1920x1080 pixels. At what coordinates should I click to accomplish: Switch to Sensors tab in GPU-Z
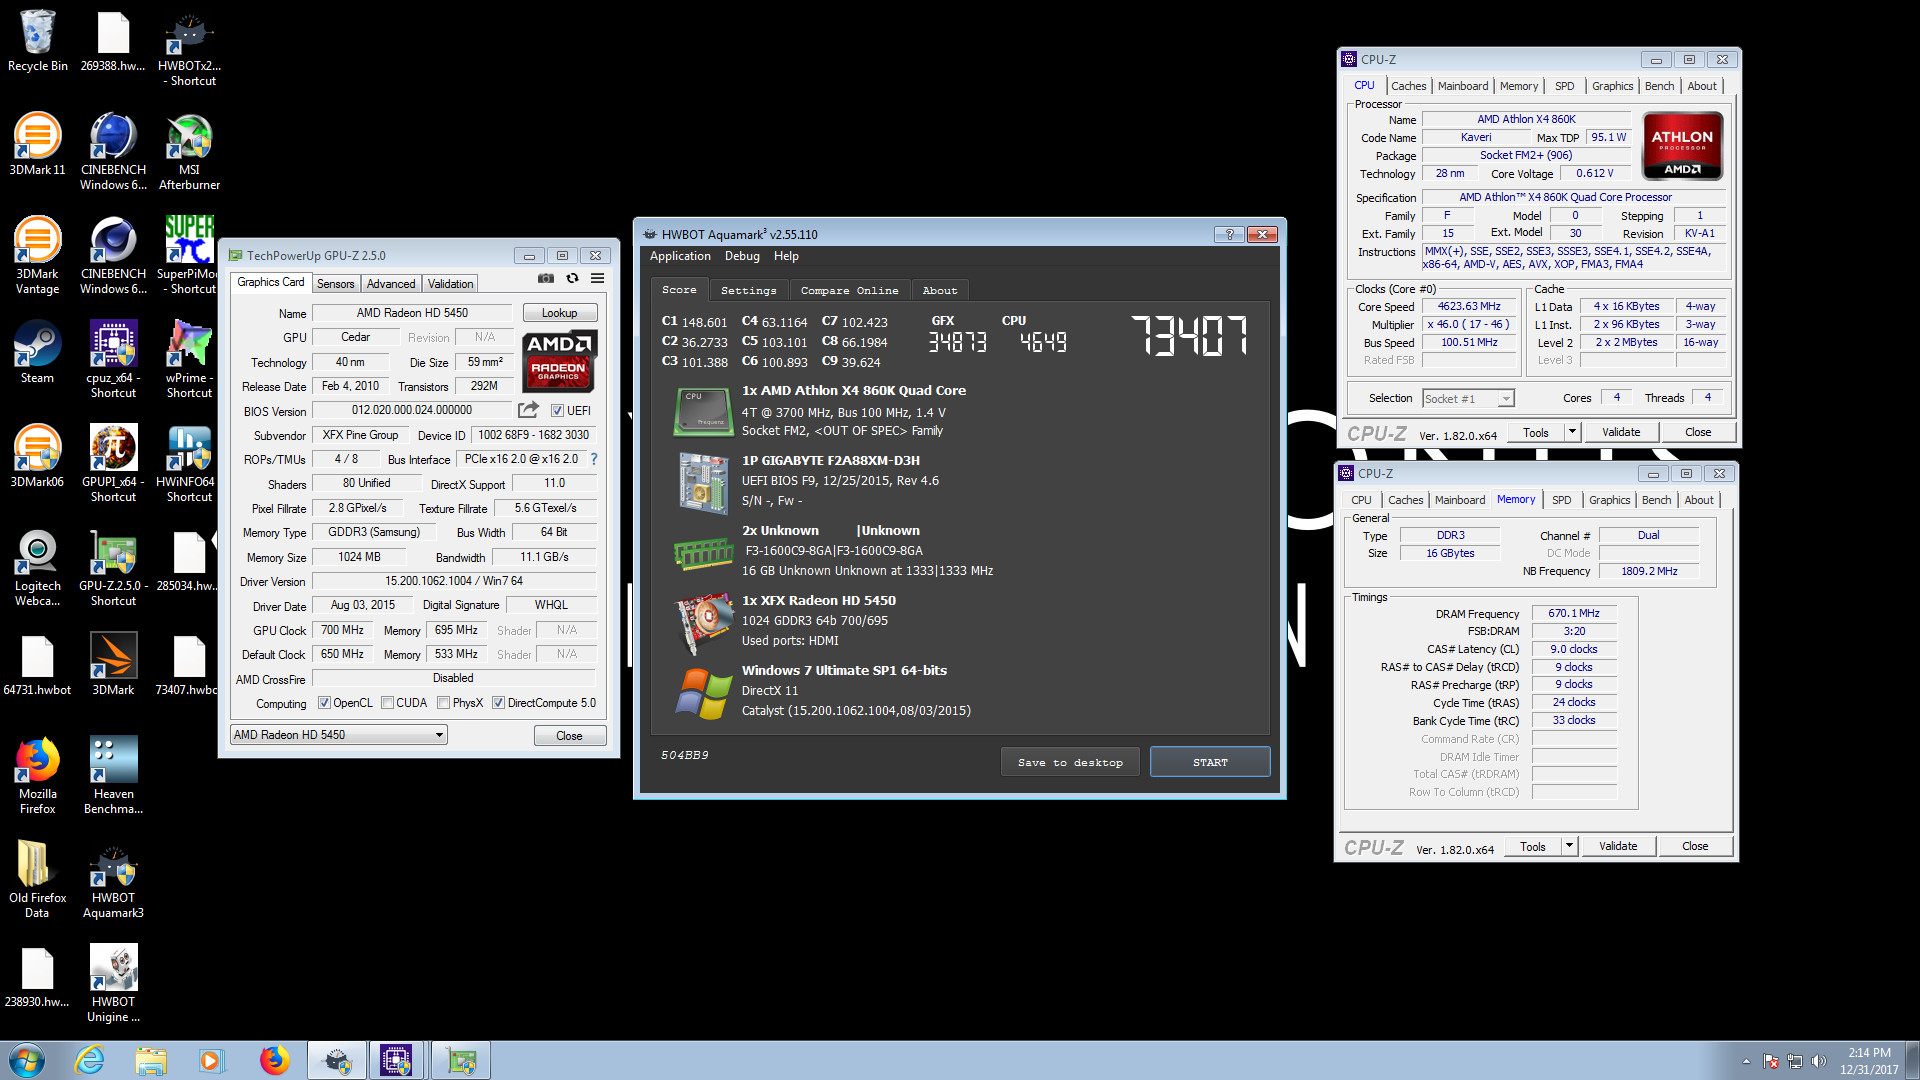click(336, 284)
